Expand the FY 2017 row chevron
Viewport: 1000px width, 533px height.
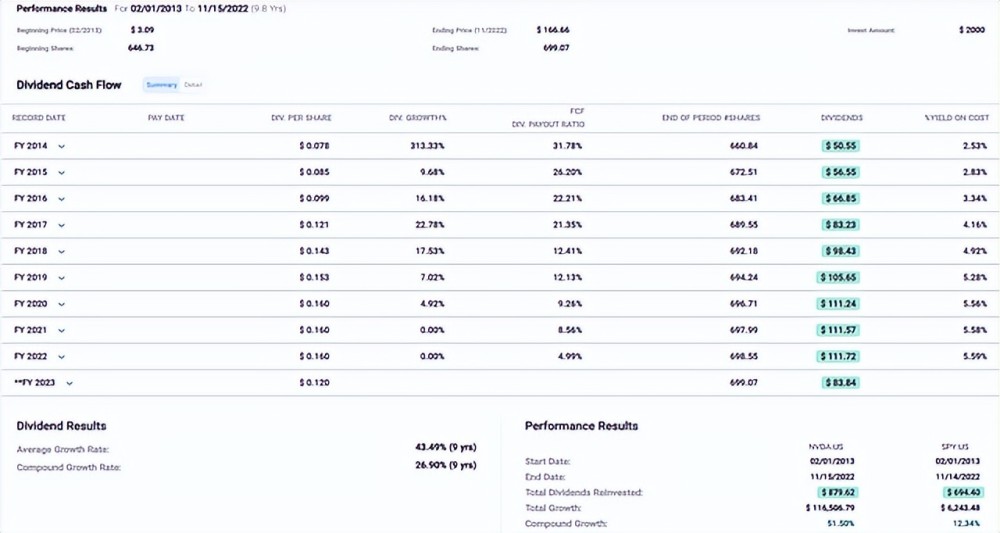62,225
